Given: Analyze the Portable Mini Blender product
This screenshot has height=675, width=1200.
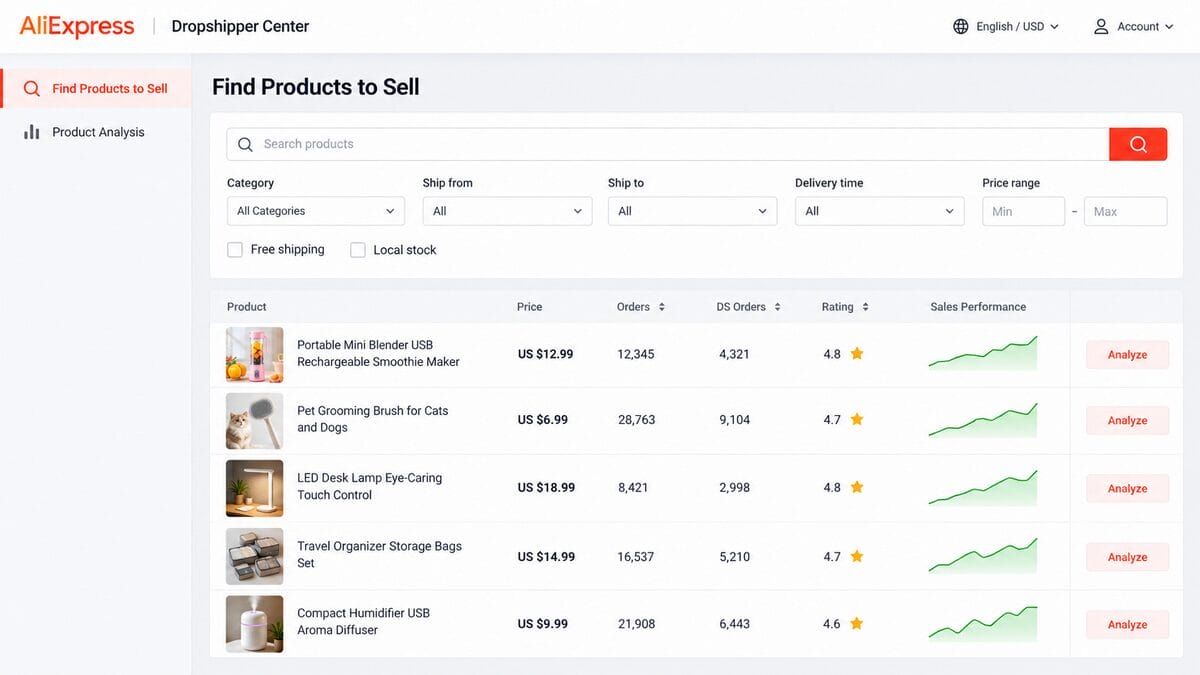Looking at the screenshot, I should (1127, 355).
